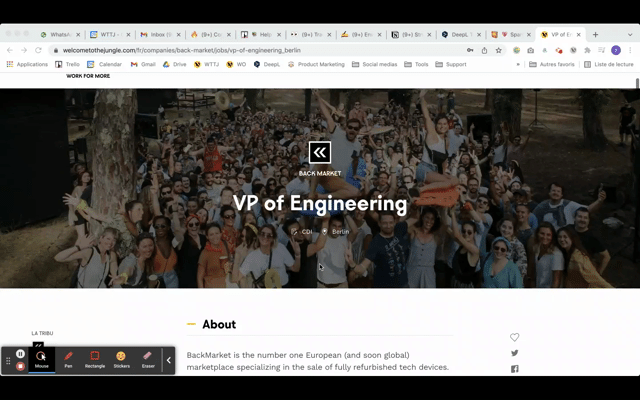Select the Rectangle drawing tool

95,359
